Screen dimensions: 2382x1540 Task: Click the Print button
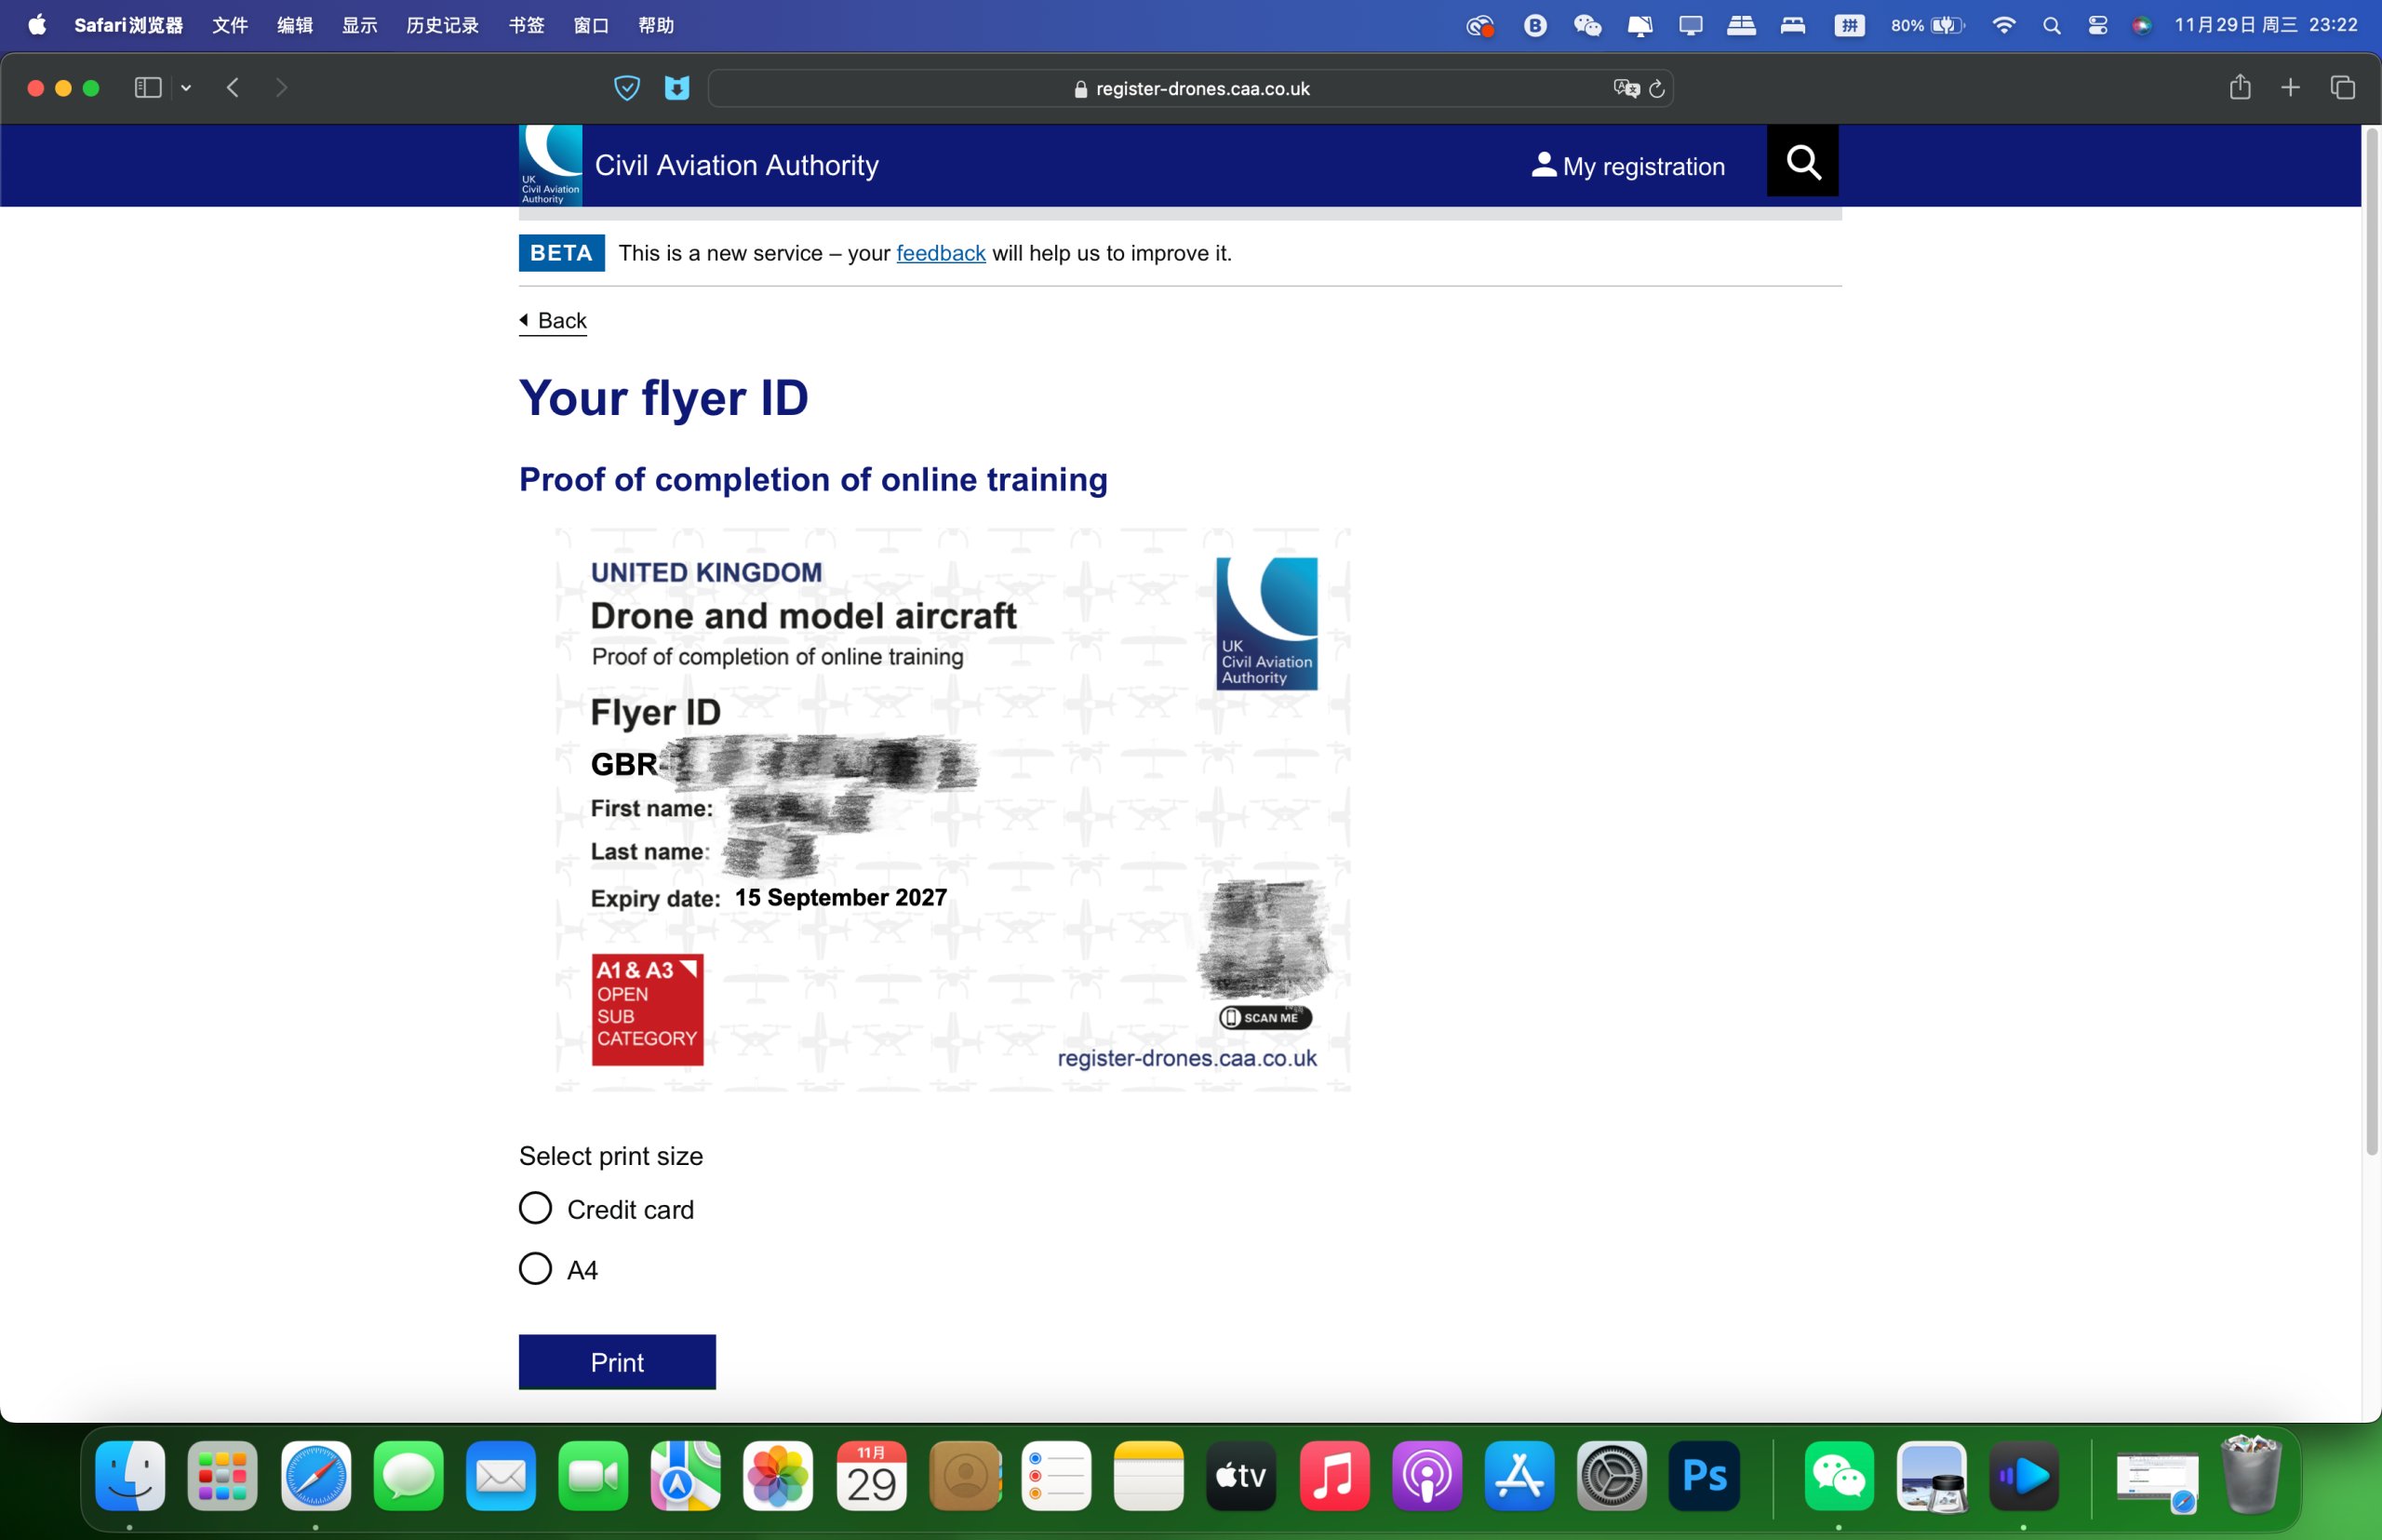617,1361
